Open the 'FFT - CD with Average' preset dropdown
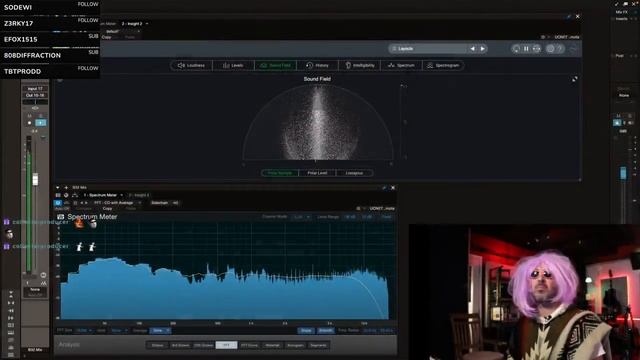640x360 pixels. point(118,203)
